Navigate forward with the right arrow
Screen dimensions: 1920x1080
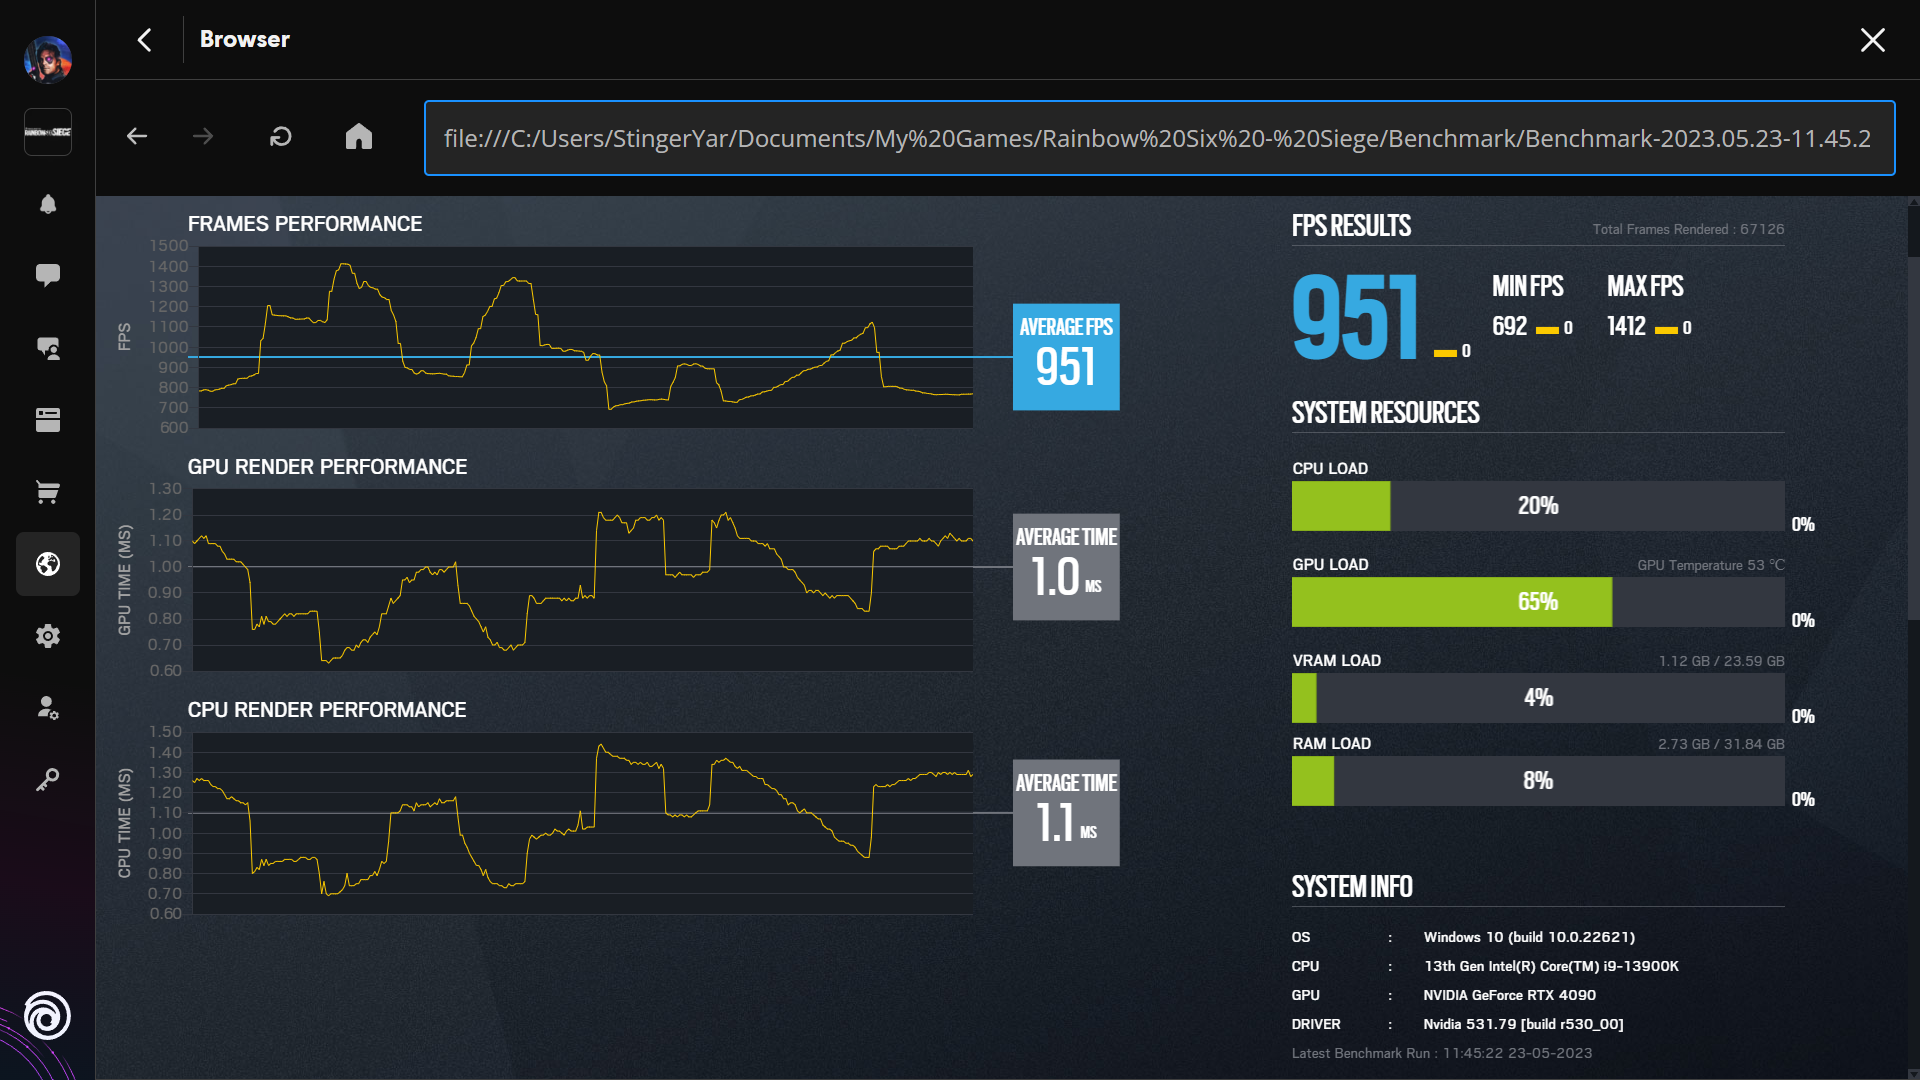click(203, 137)
